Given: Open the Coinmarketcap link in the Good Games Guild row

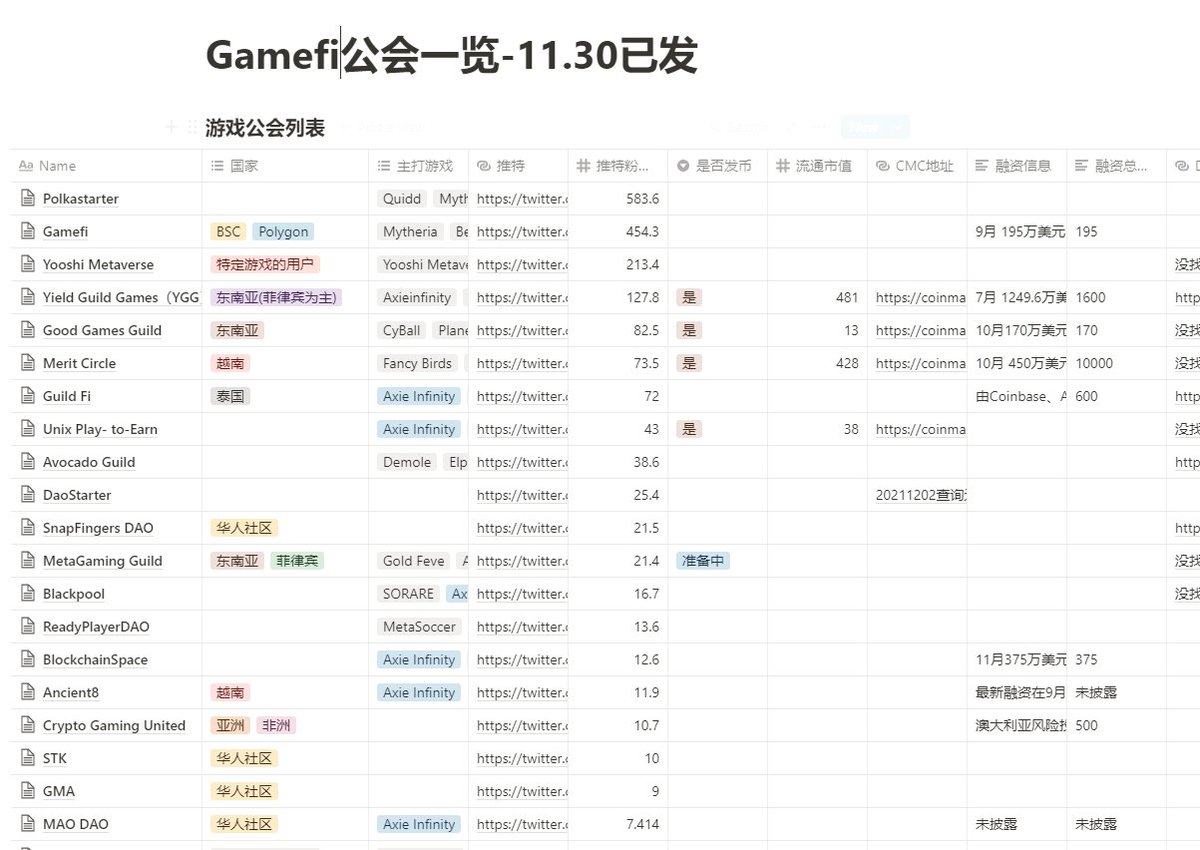Looking at the screenshot, I should 921,331.
